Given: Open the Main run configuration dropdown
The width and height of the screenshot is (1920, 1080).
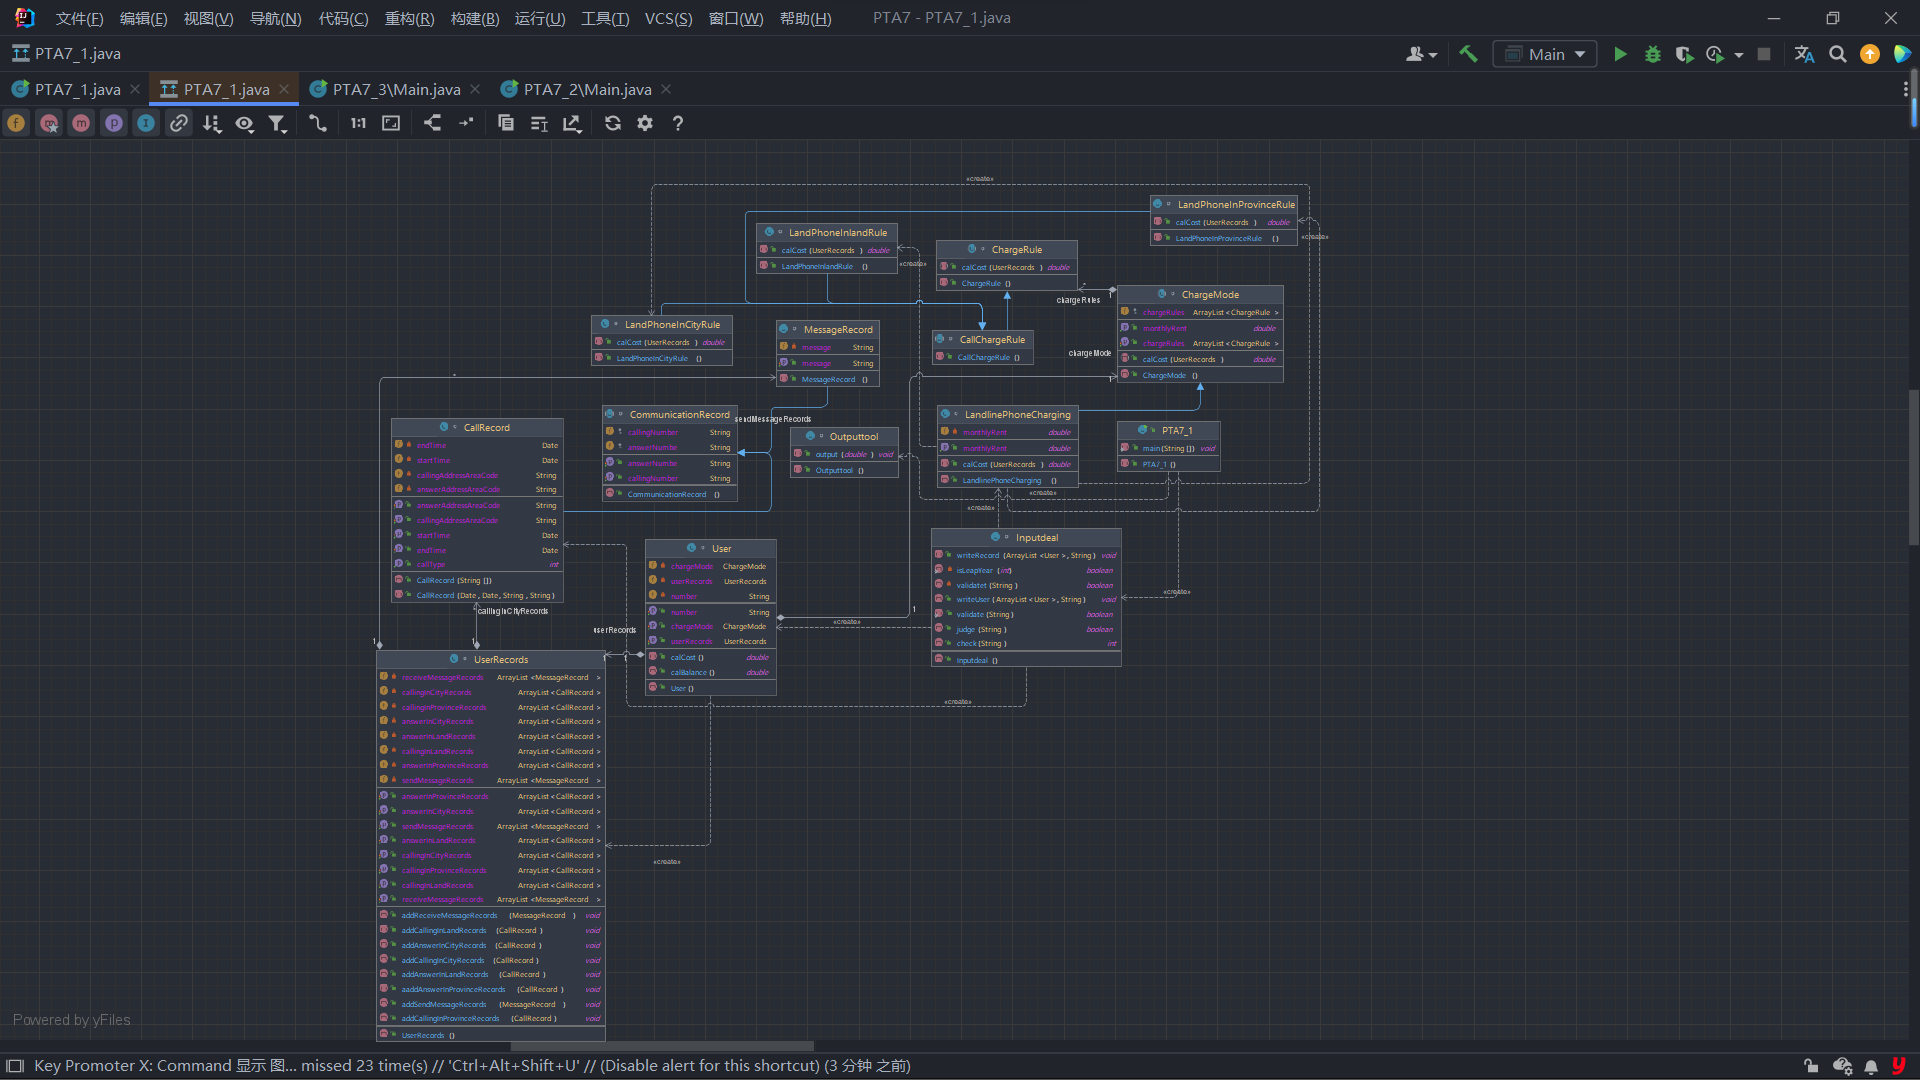Looking at the screenshot, I should coord(1545,54).
